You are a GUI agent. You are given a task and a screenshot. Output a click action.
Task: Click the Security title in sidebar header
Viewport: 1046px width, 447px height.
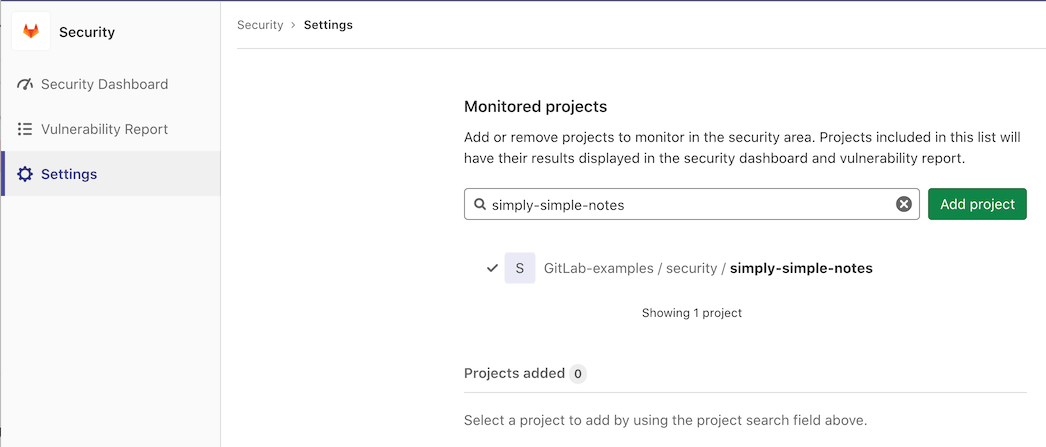click(87, 32)
